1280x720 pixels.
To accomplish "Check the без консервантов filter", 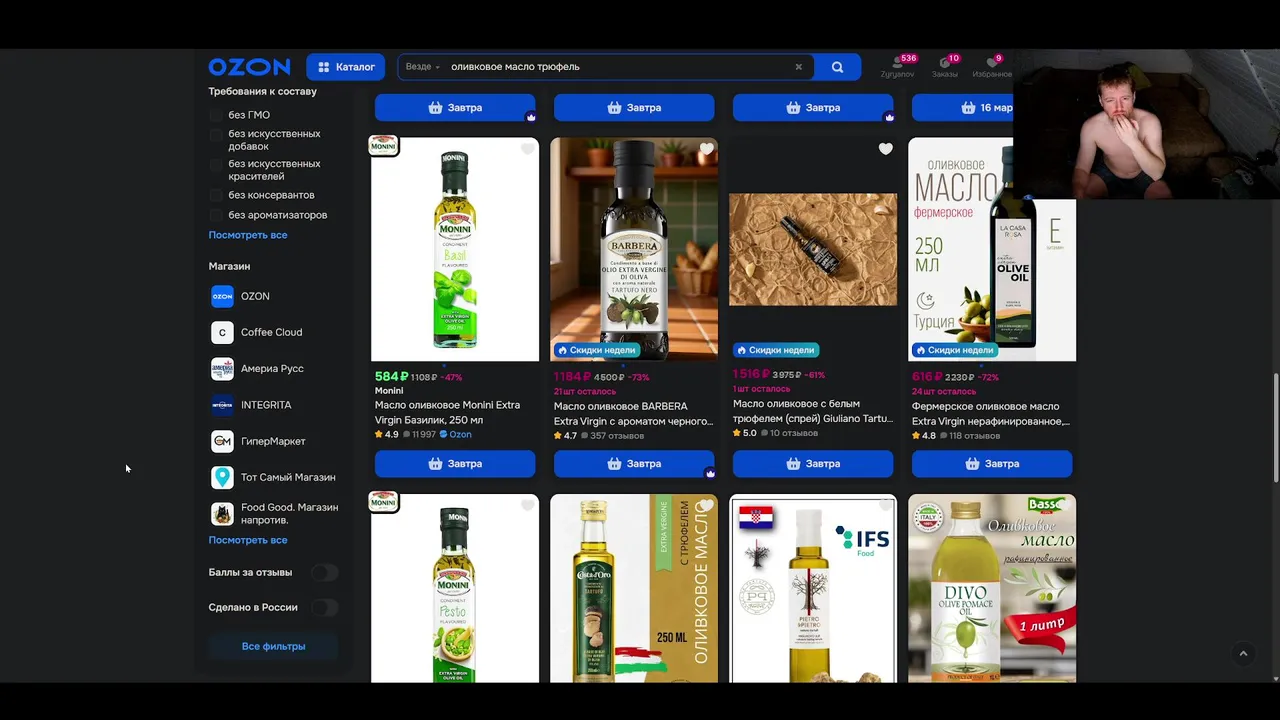I will (x=216, y=195).
